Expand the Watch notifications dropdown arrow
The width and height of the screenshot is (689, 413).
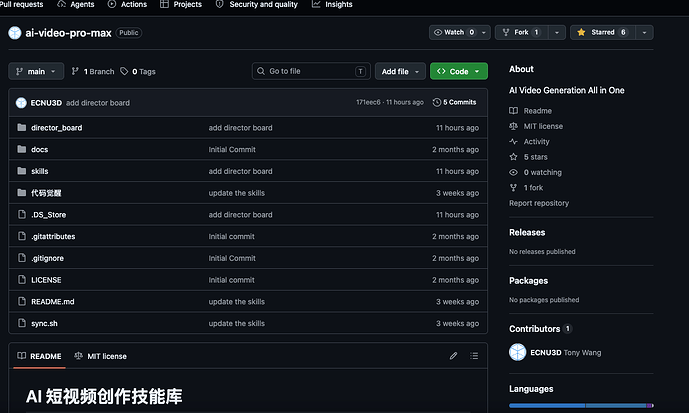[484, 33]
